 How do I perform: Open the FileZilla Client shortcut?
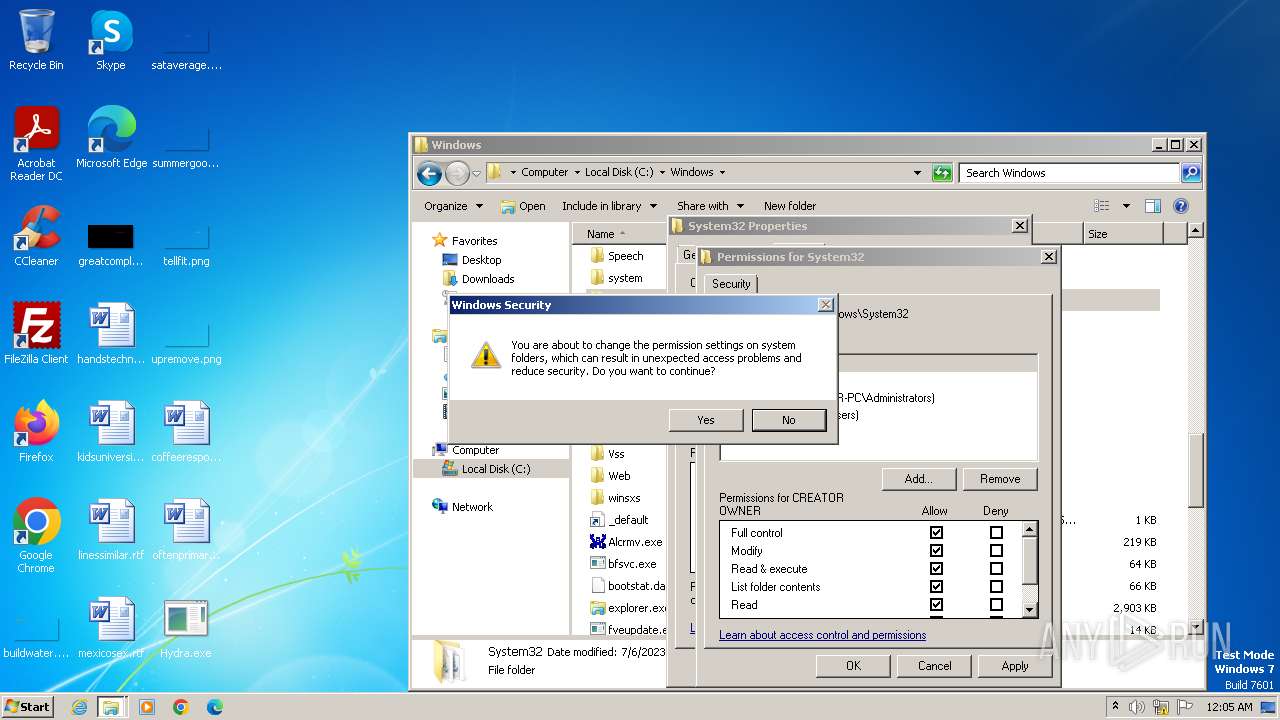36,334
